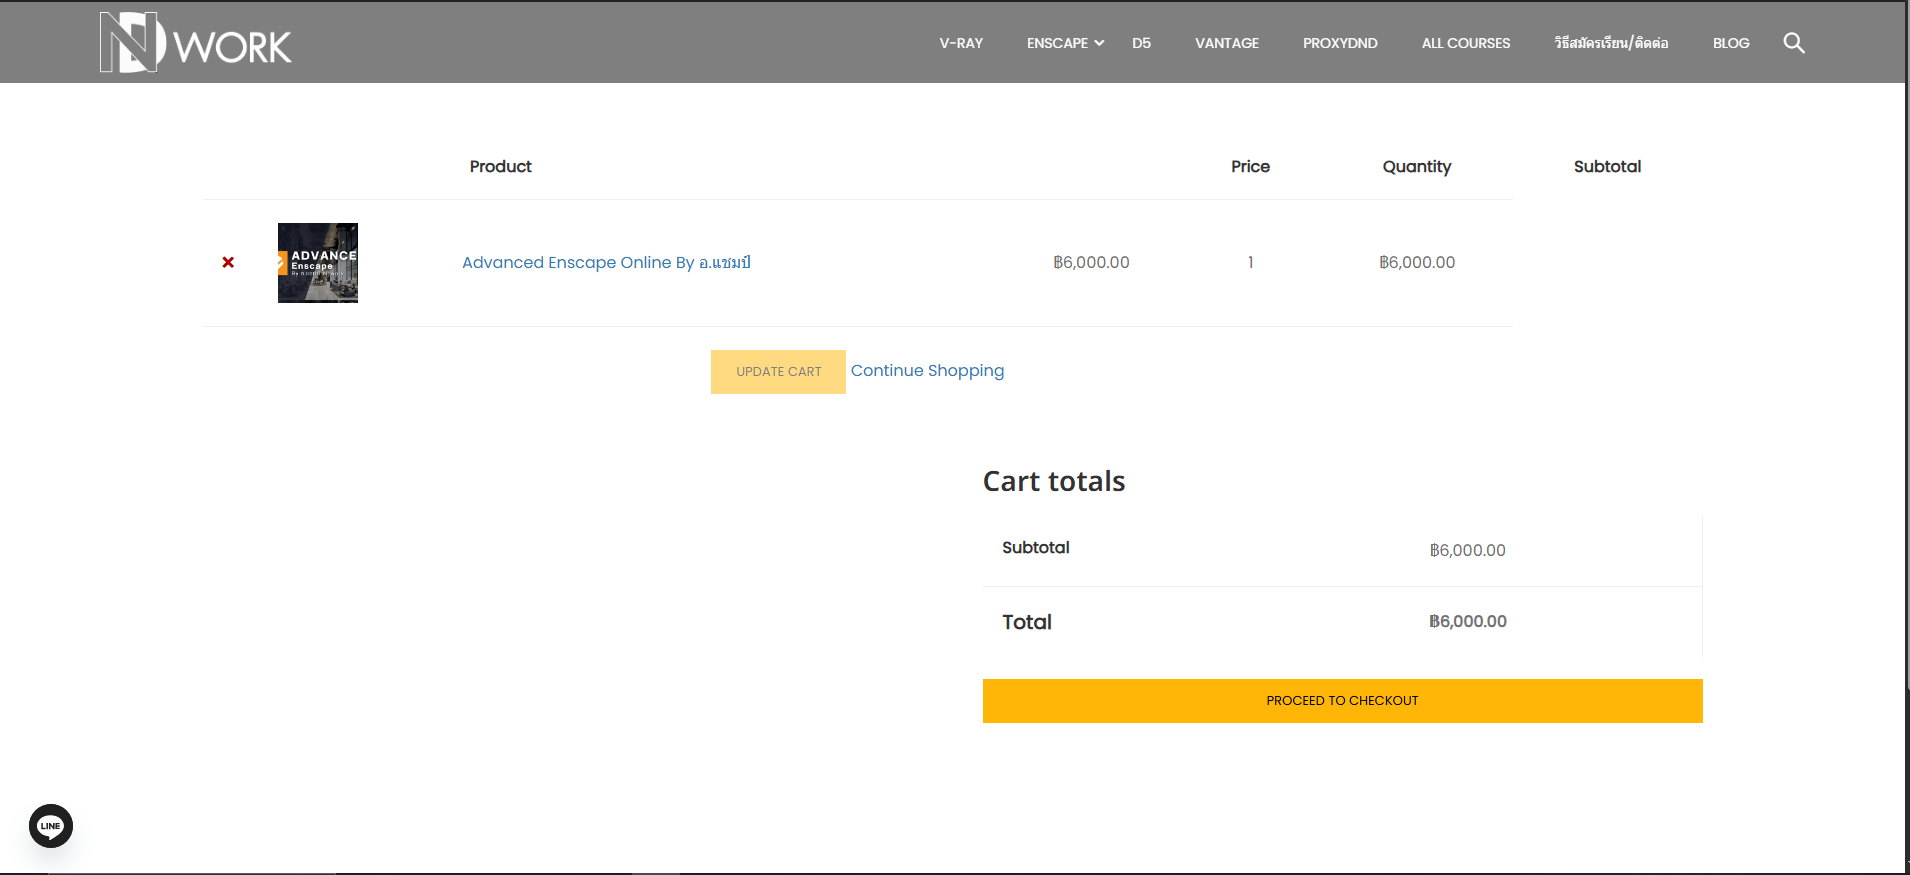Viewport: 1910px width, 875px height.
Task: Click the NWORK logo in header
Action: pos(195,42)
